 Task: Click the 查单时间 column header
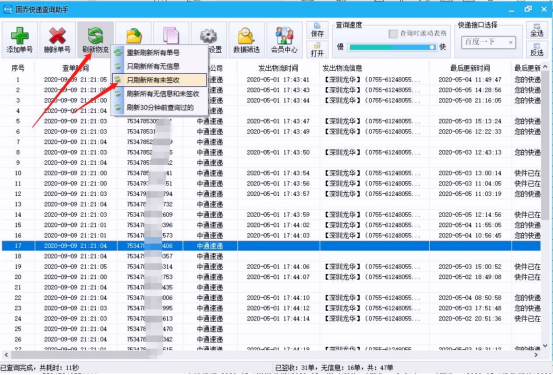coord(76,68)
